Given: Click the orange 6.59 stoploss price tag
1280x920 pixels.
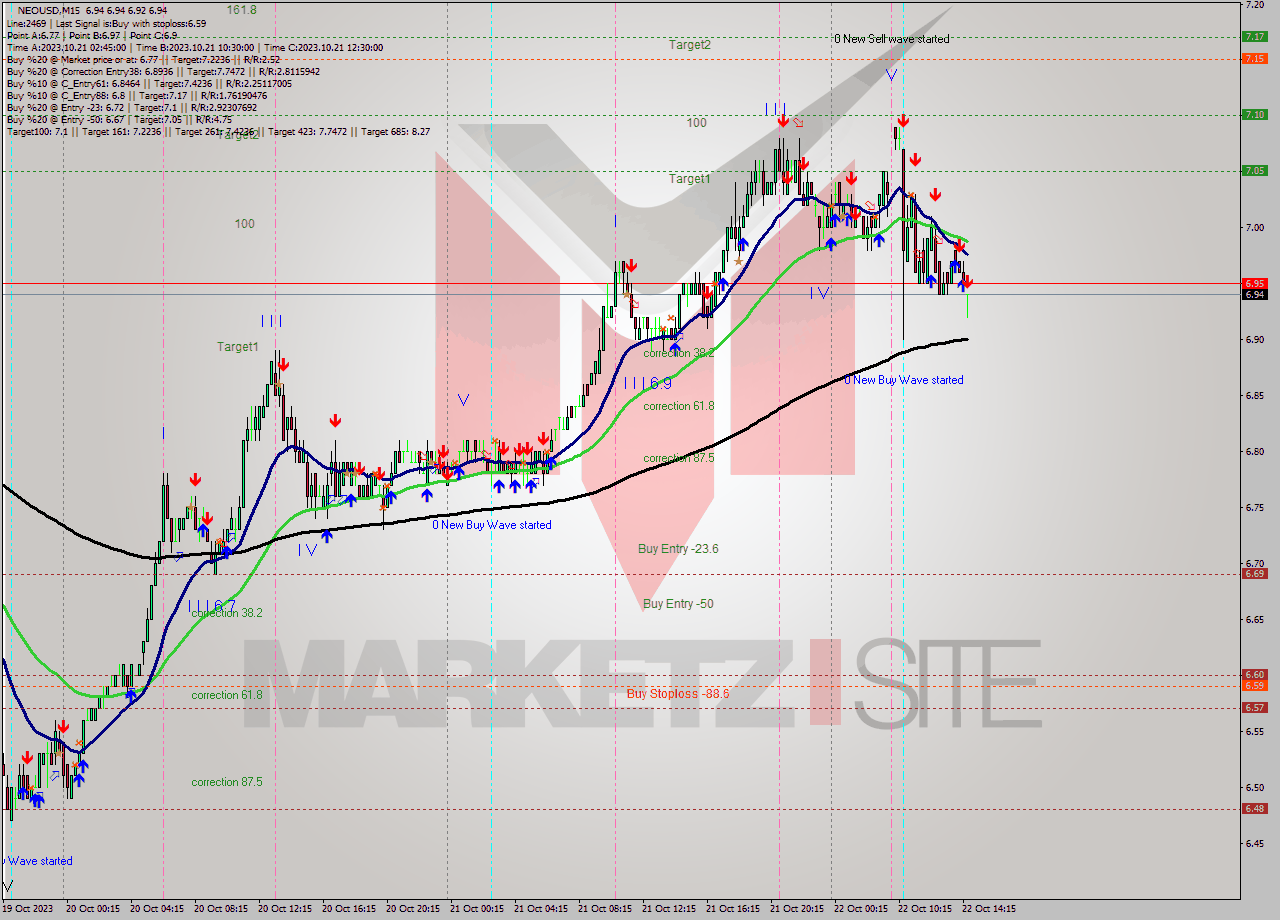Looking at the screenshot, I should point(1254,686).
